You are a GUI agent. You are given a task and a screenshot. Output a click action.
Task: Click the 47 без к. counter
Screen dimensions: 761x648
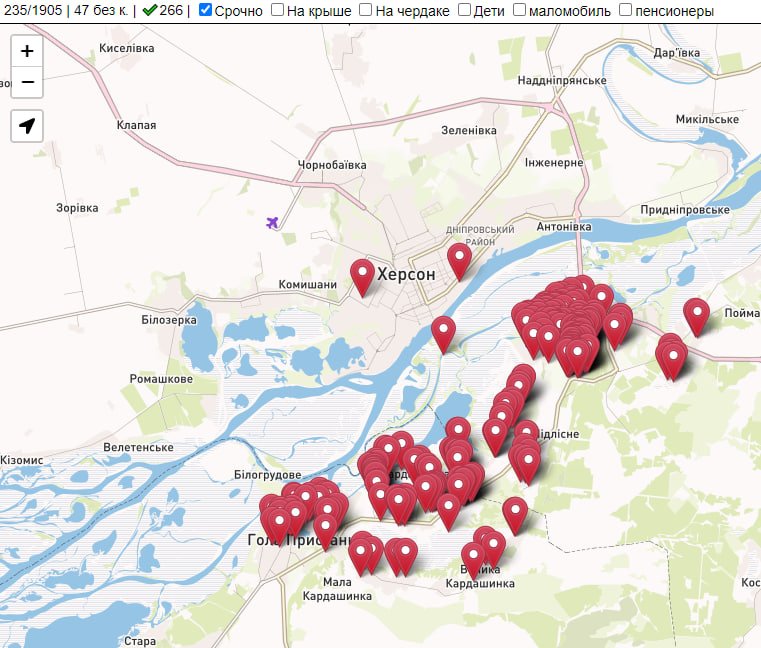pyautogui.click(x=100, y=10)
